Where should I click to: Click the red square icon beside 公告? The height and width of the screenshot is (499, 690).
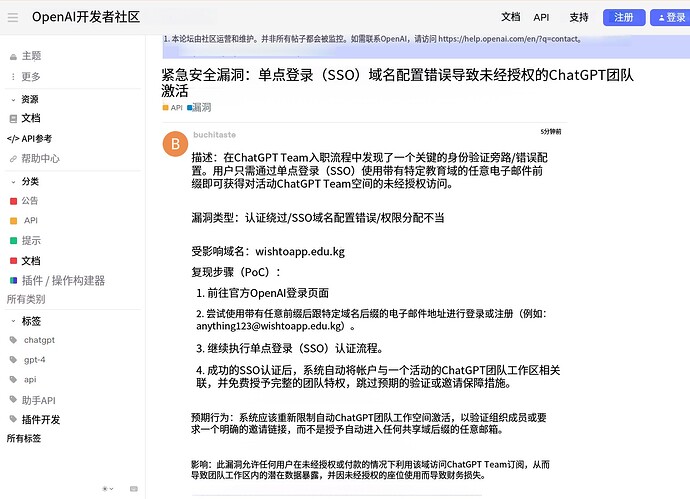pos(13,201)
